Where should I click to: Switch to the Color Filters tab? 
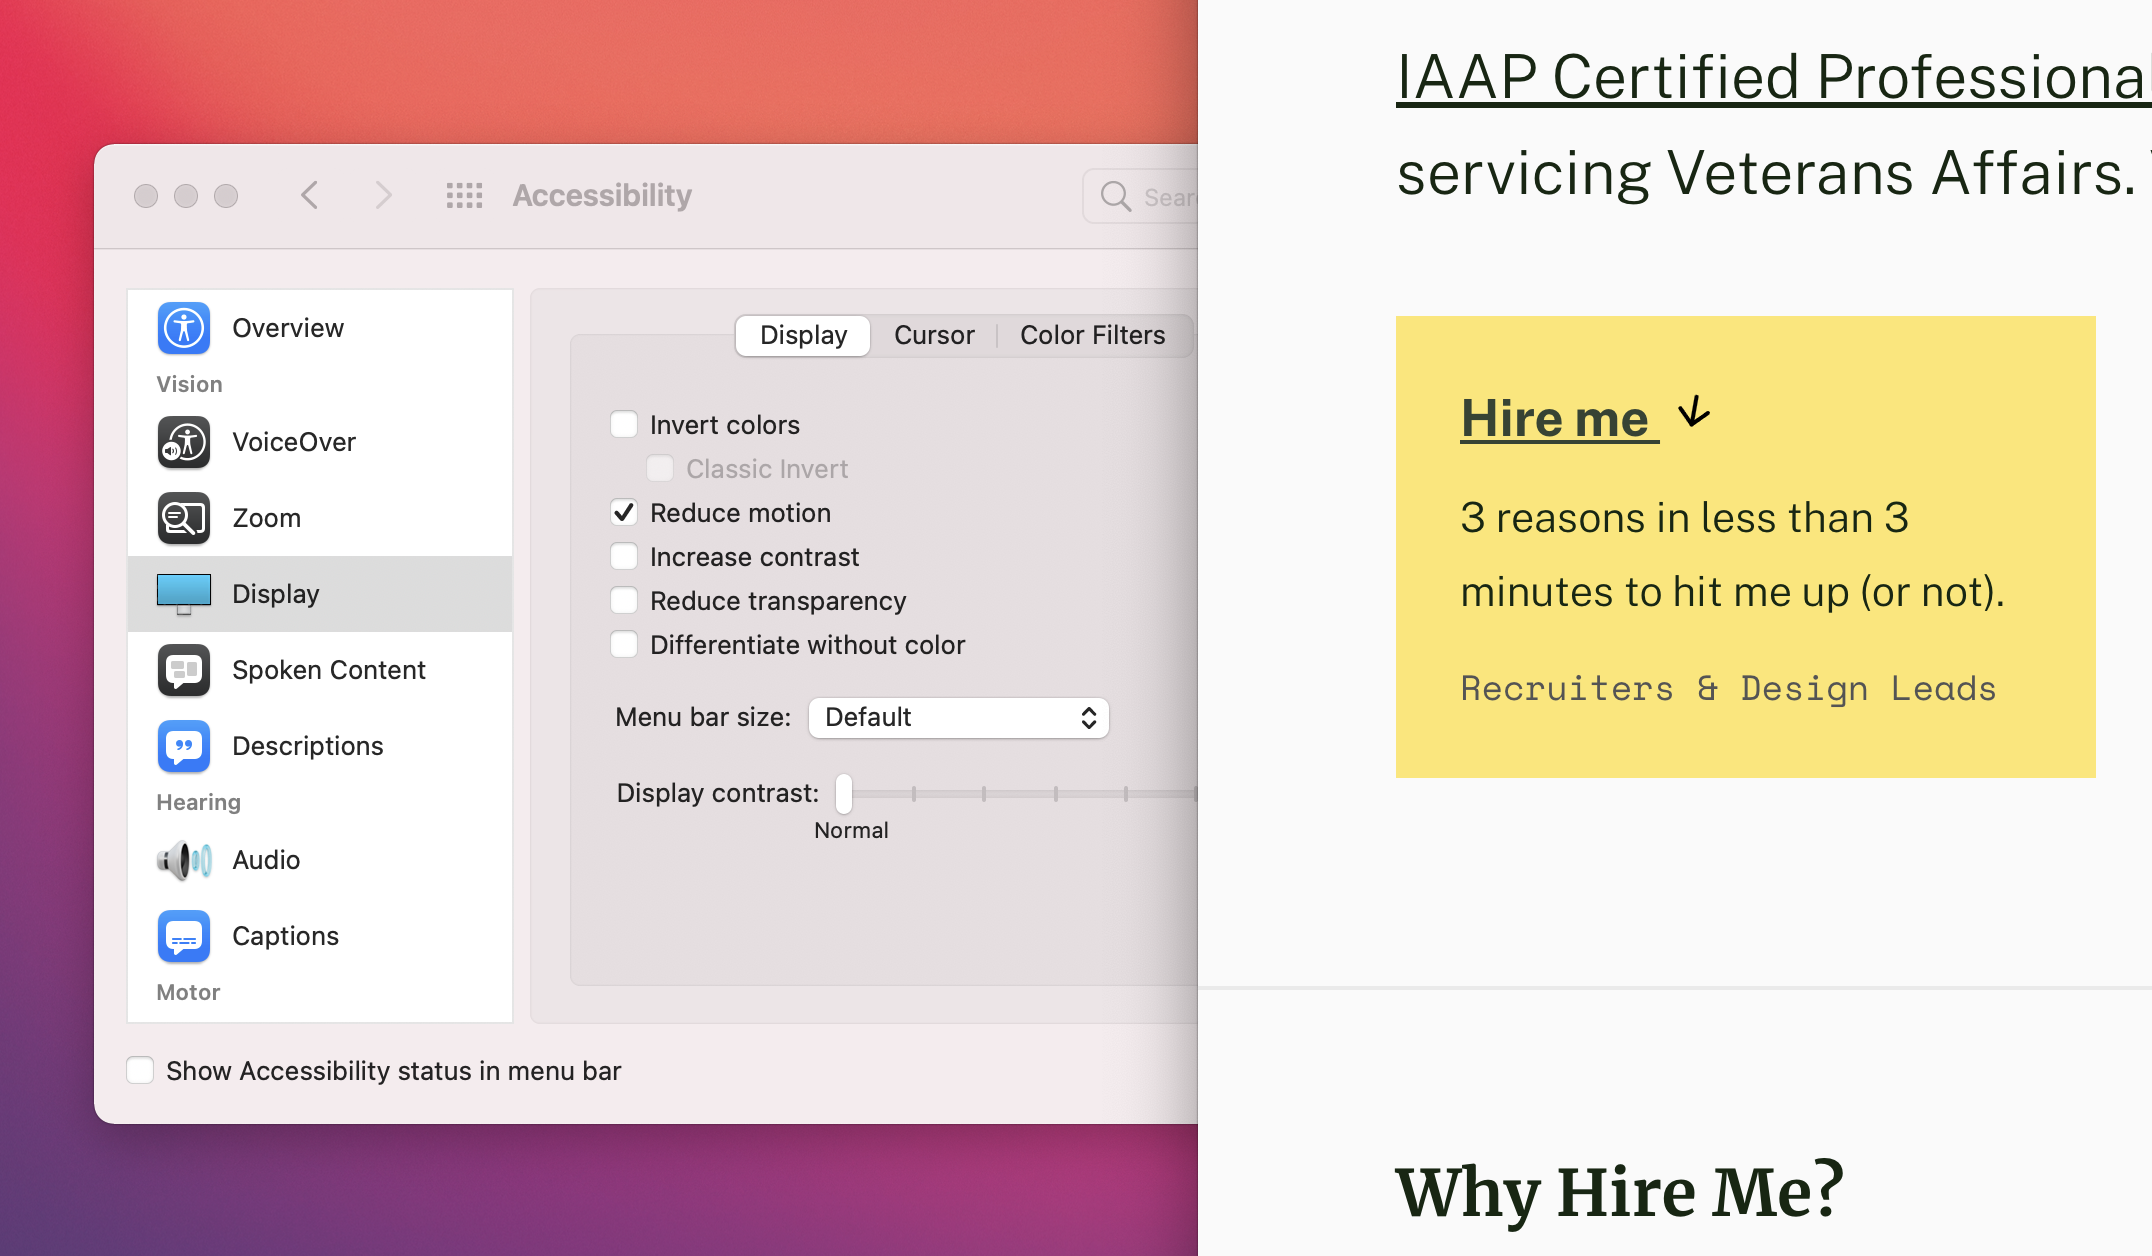point(1092,332)
